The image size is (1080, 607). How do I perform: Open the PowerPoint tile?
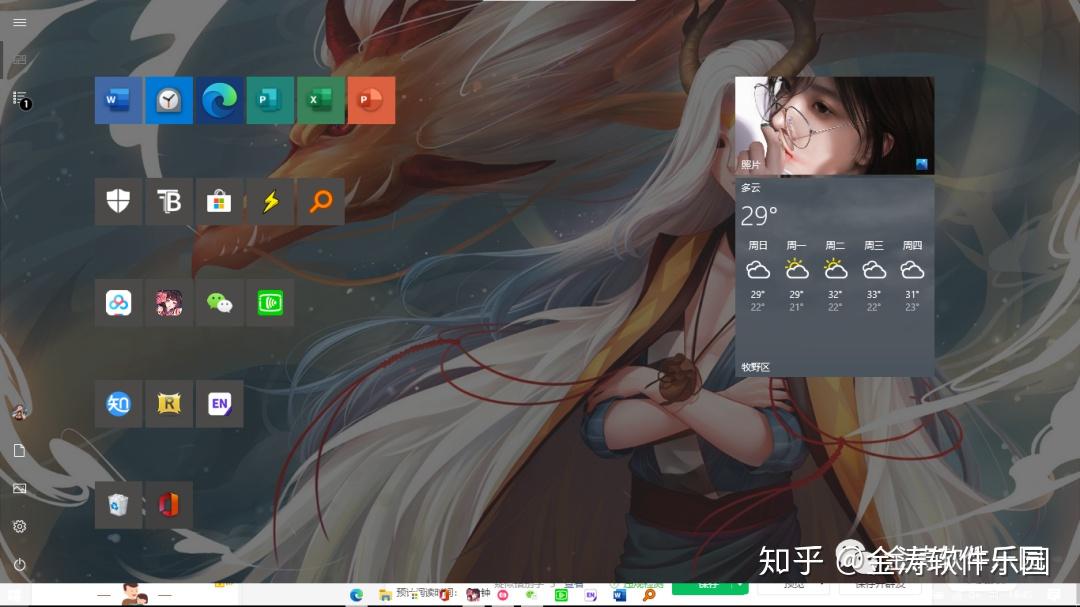(372, 100)
